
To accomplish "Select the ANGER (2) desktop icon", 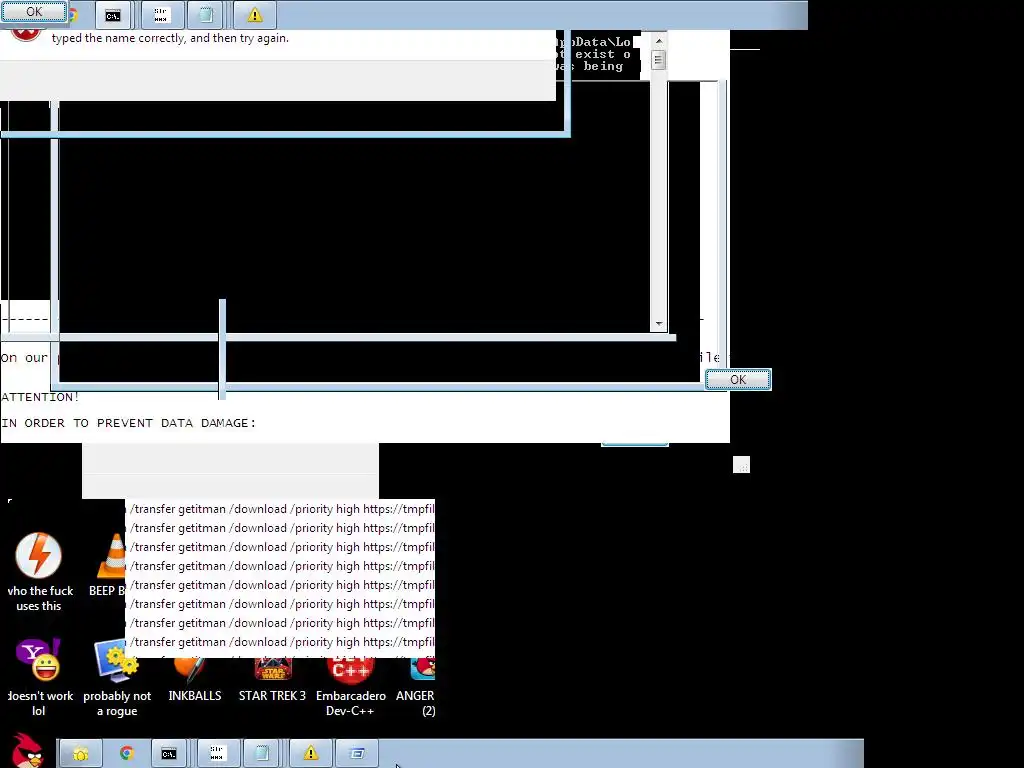I will pos(417,687).
